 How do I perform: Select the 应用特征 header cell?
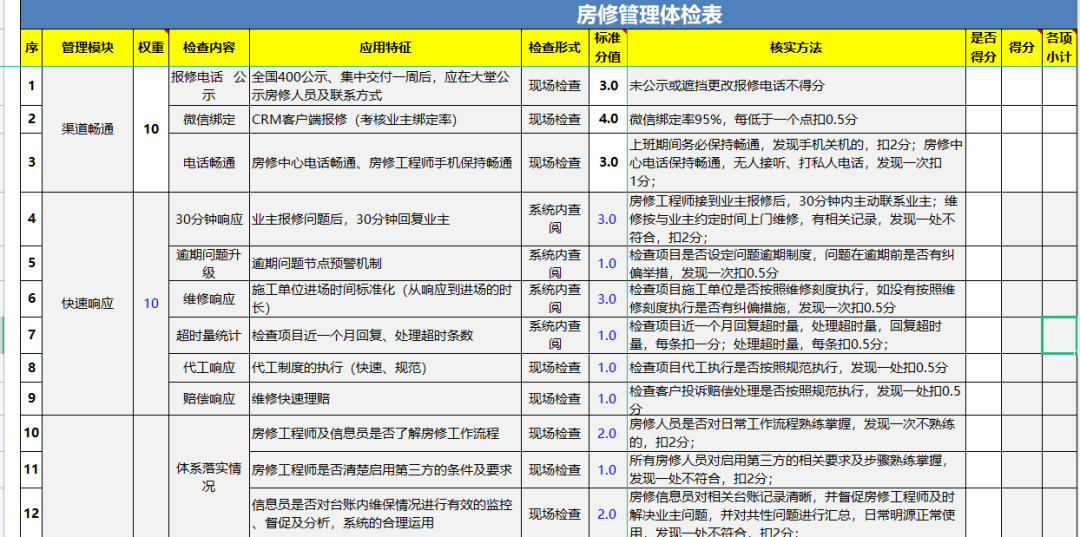[386, 48]
